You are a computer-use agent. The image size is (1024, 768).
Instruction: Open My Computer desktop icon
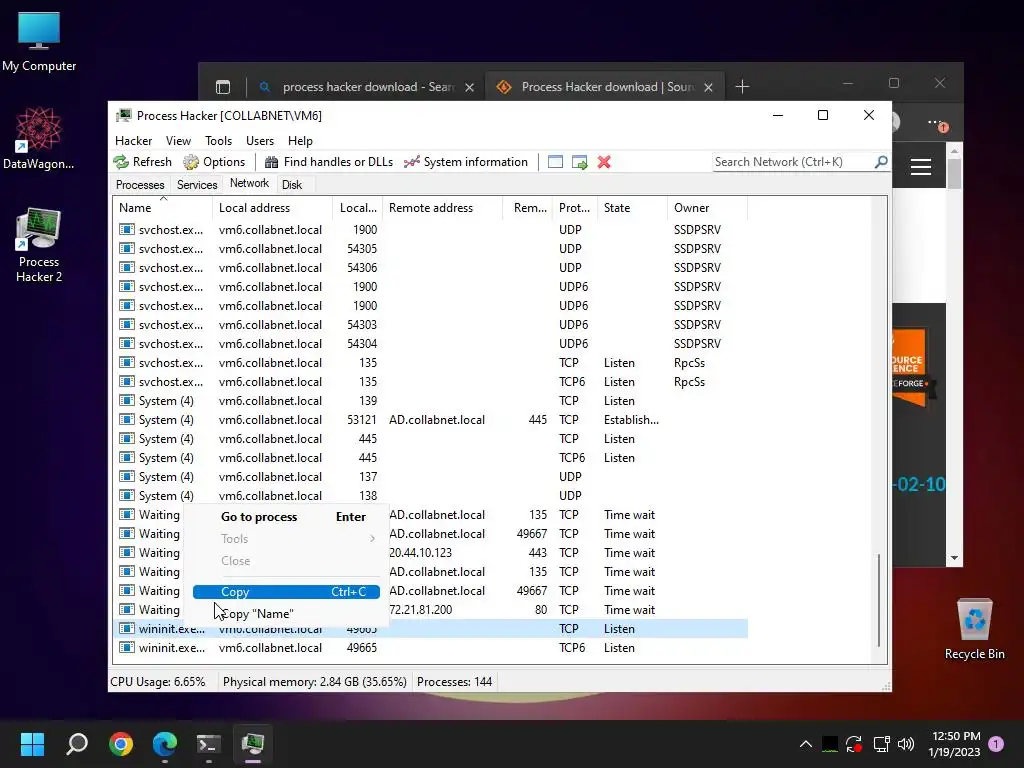39,42
